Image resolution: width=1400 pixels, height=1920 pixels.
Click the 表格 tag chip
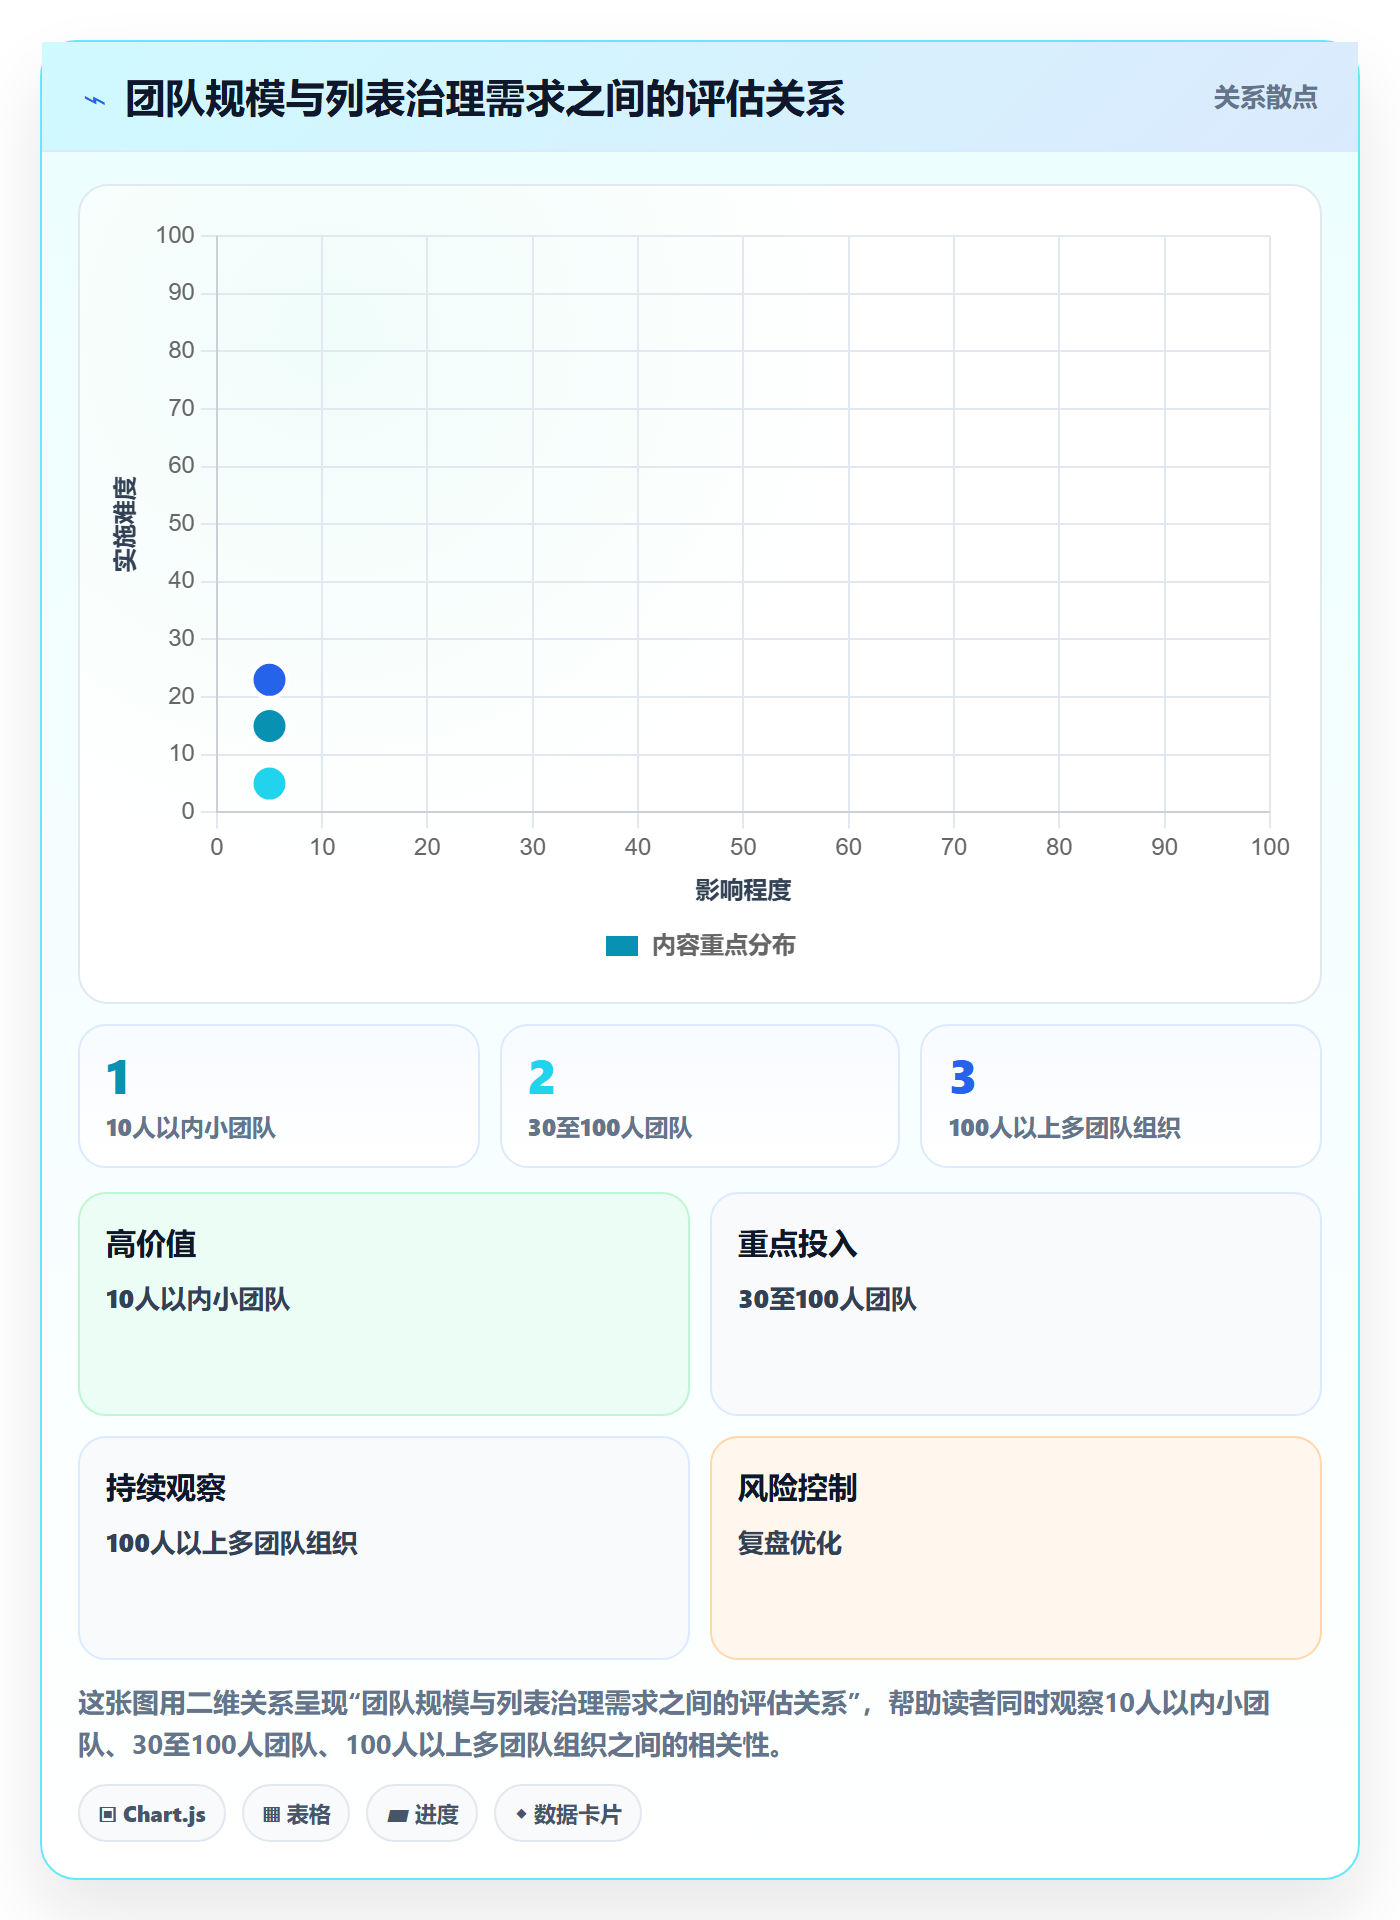coord(296,1814)
